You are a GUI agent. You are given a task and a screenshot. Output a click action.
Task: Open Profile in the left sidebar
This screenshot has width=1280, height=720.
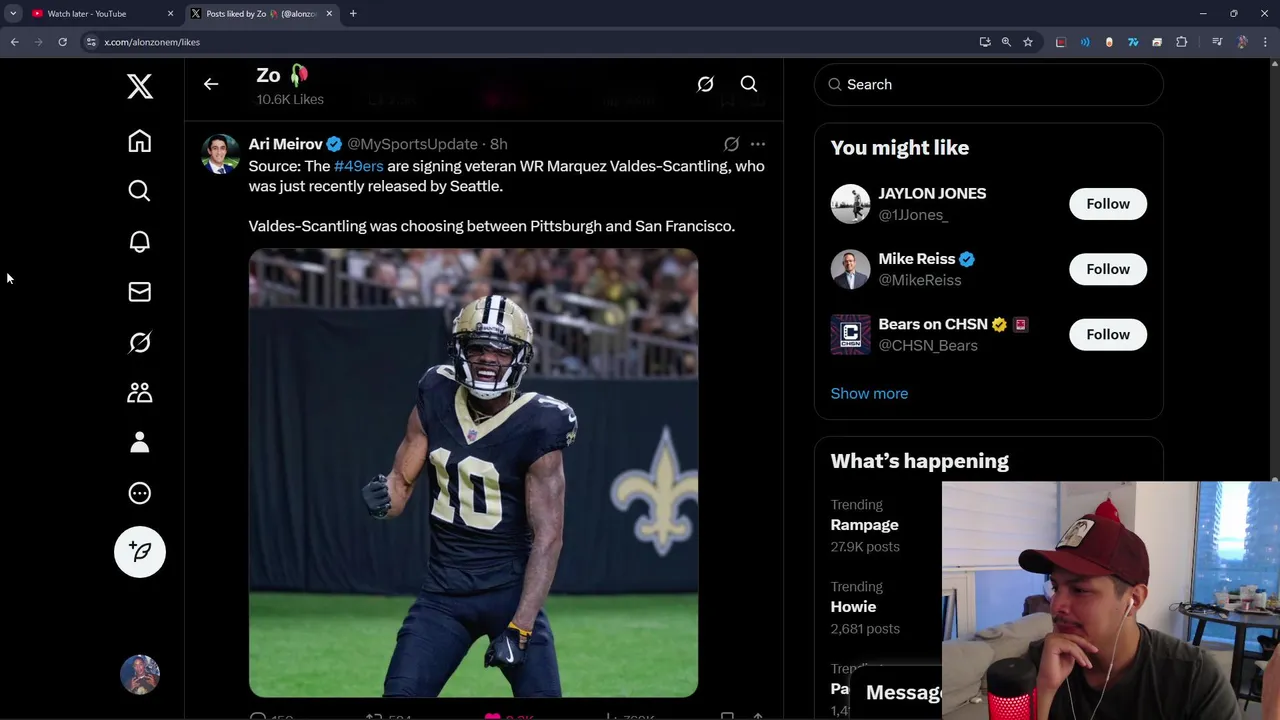(x=140, y=442)
